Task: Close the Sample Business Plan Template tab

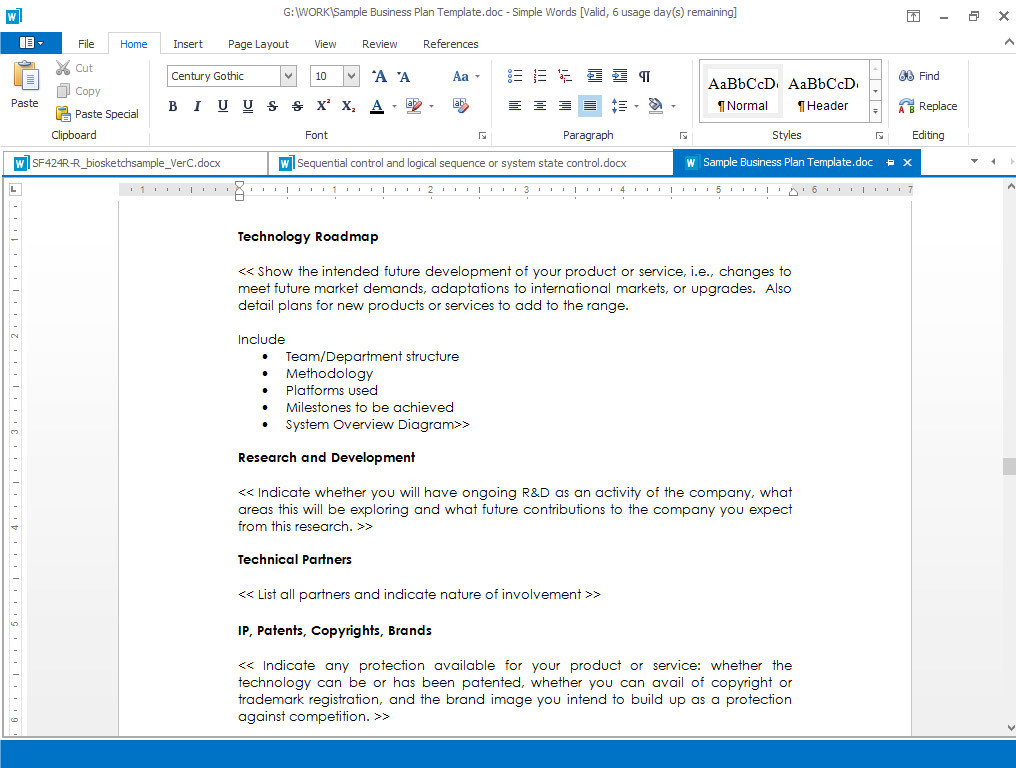Action: point(907,162)
